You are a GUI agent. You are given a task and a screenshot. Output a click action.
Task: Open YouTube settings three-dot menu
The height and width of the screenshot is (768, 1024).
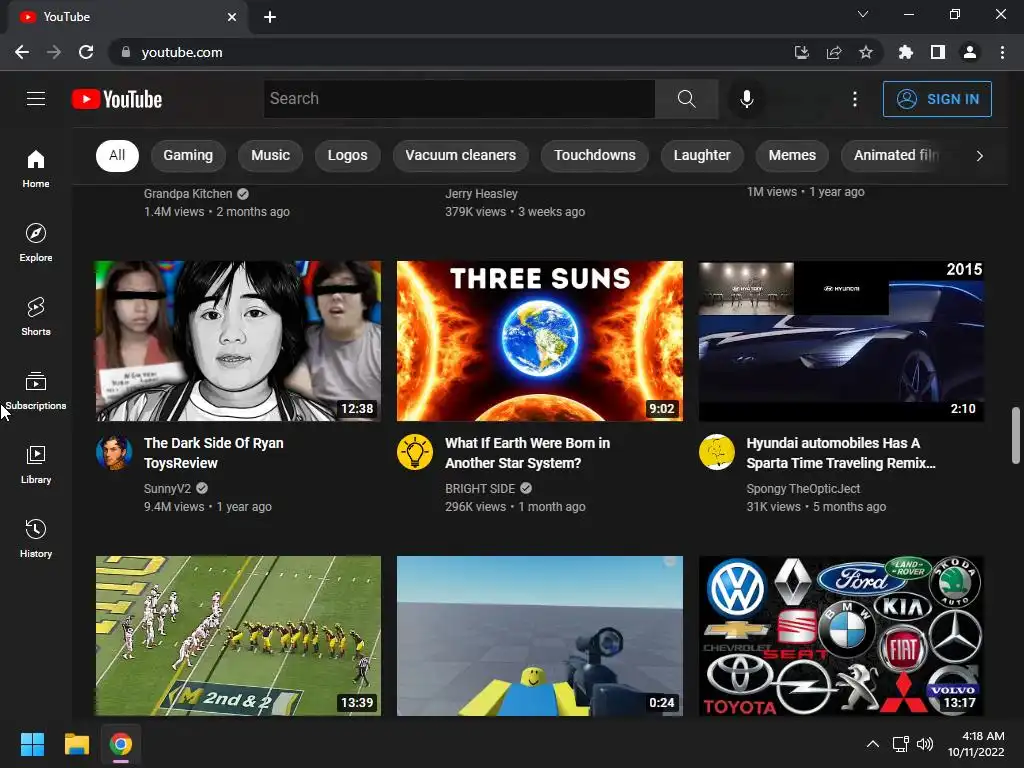854,99
